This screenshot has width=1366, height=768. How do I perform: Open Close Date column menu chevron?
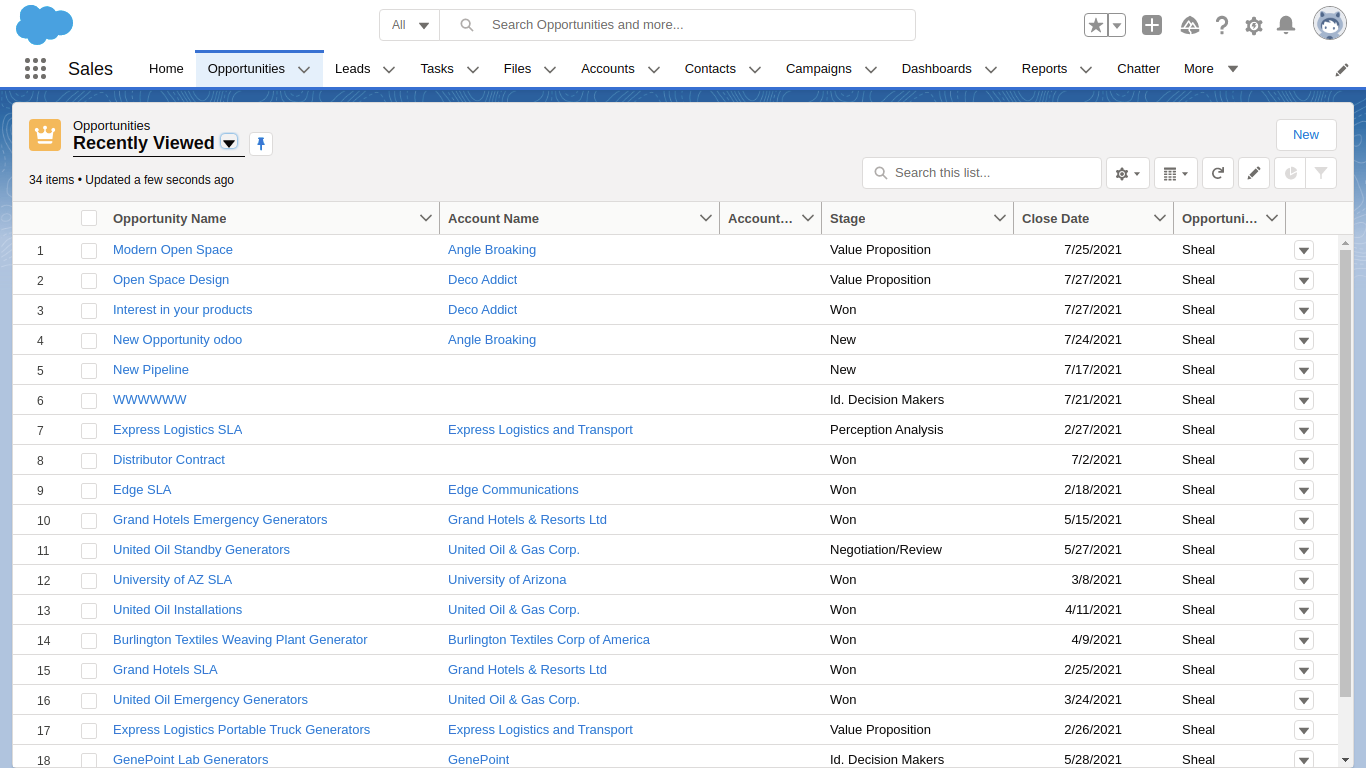pyautogui.click(x=1160, y=218)
